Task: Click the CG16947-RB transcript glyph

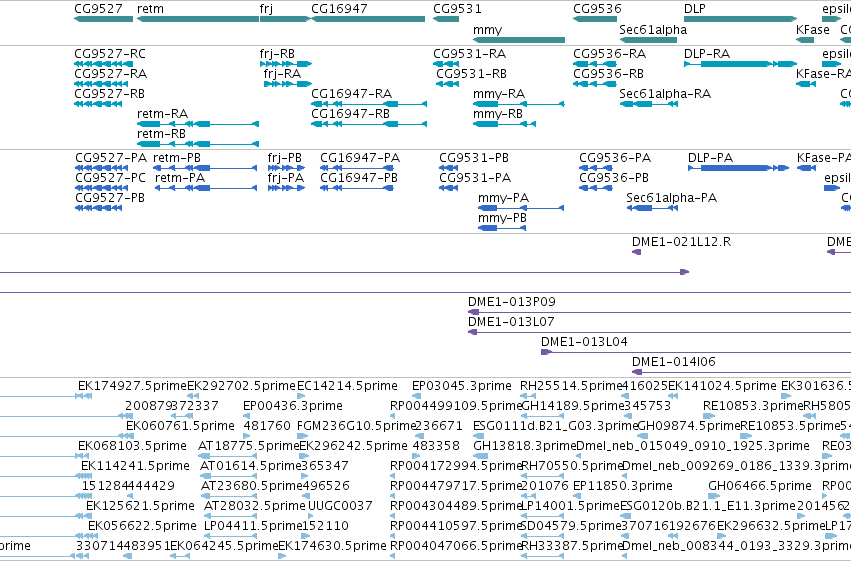Action: point(369,124)
